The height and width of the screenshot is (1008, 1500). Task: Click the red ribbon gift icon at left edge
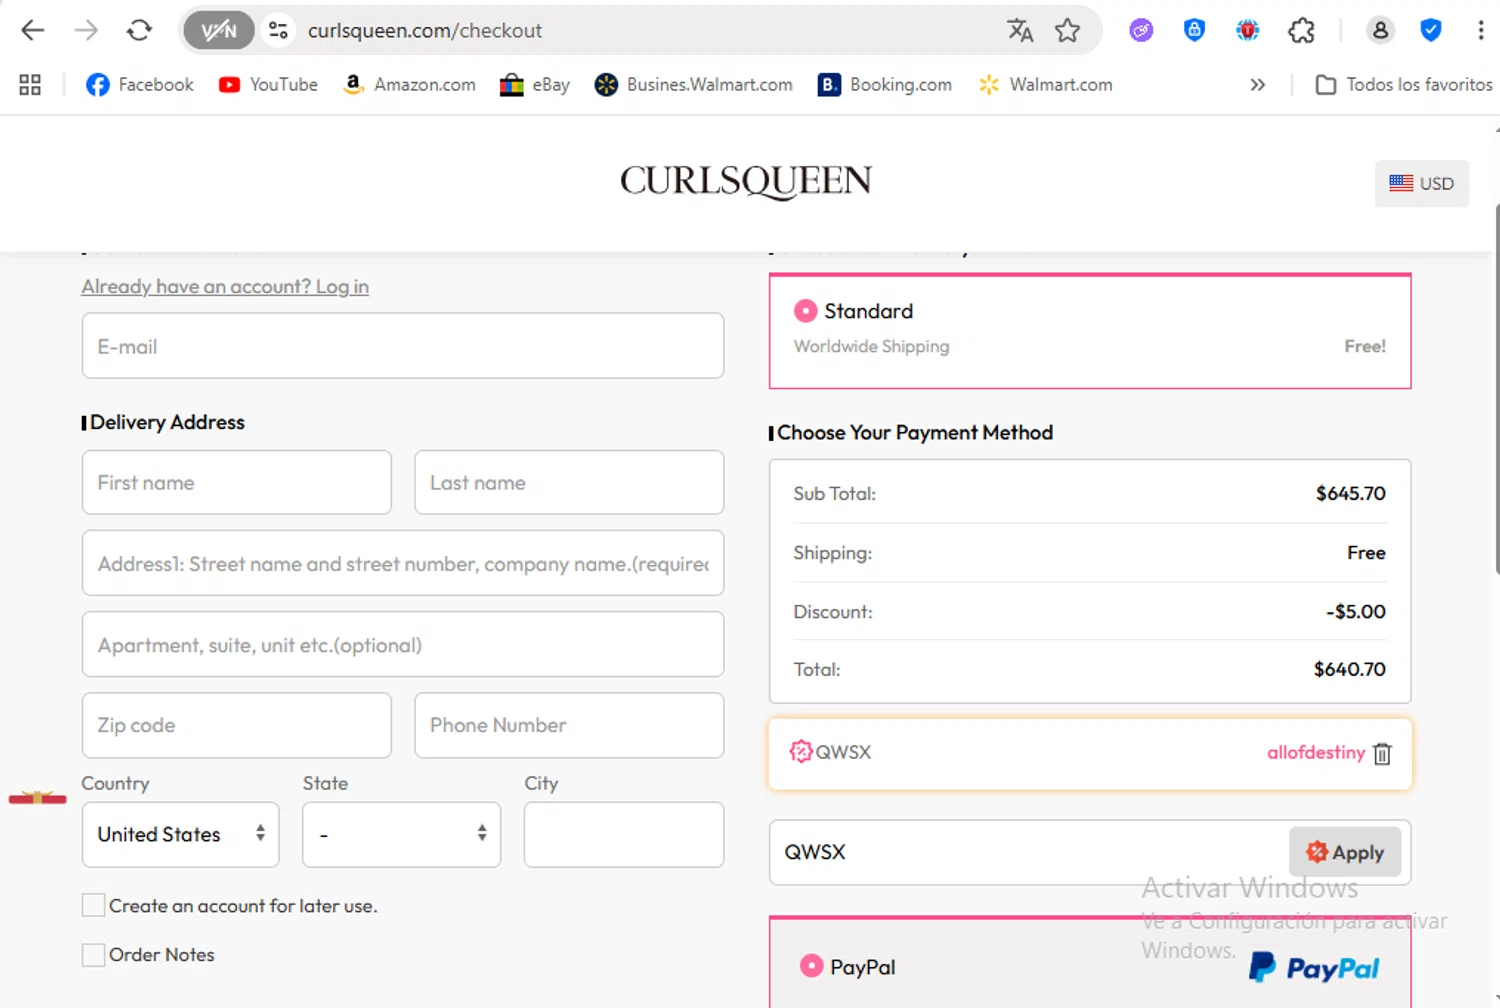[x=38, y=798]
